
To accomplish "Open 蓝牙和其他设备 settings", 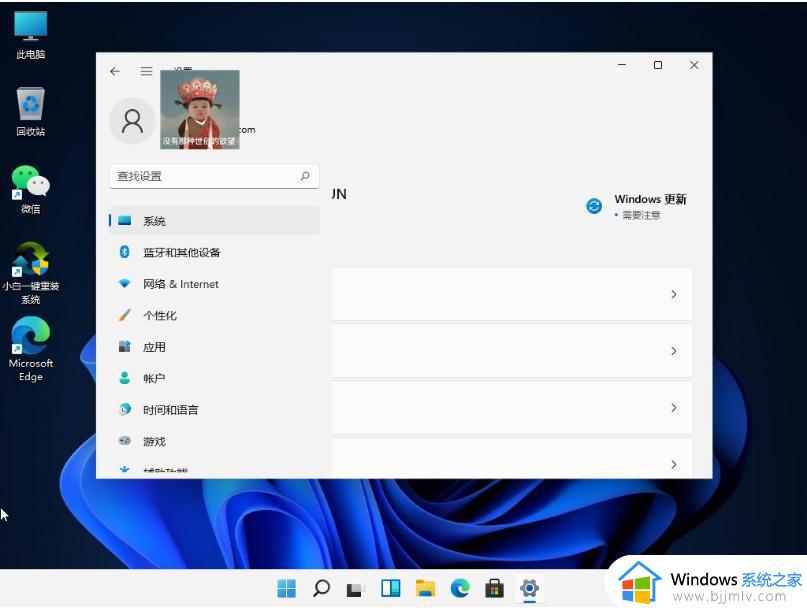I will 214,252.
